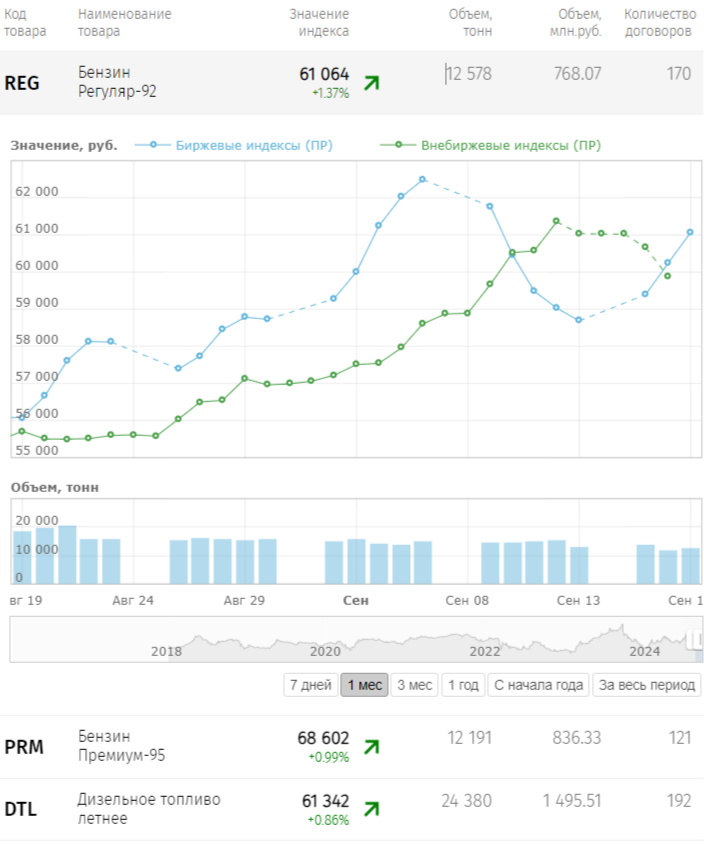This screenshot has width=704, height=846.
Task: Select the 1 мес range button
Action: coord(364,685)
